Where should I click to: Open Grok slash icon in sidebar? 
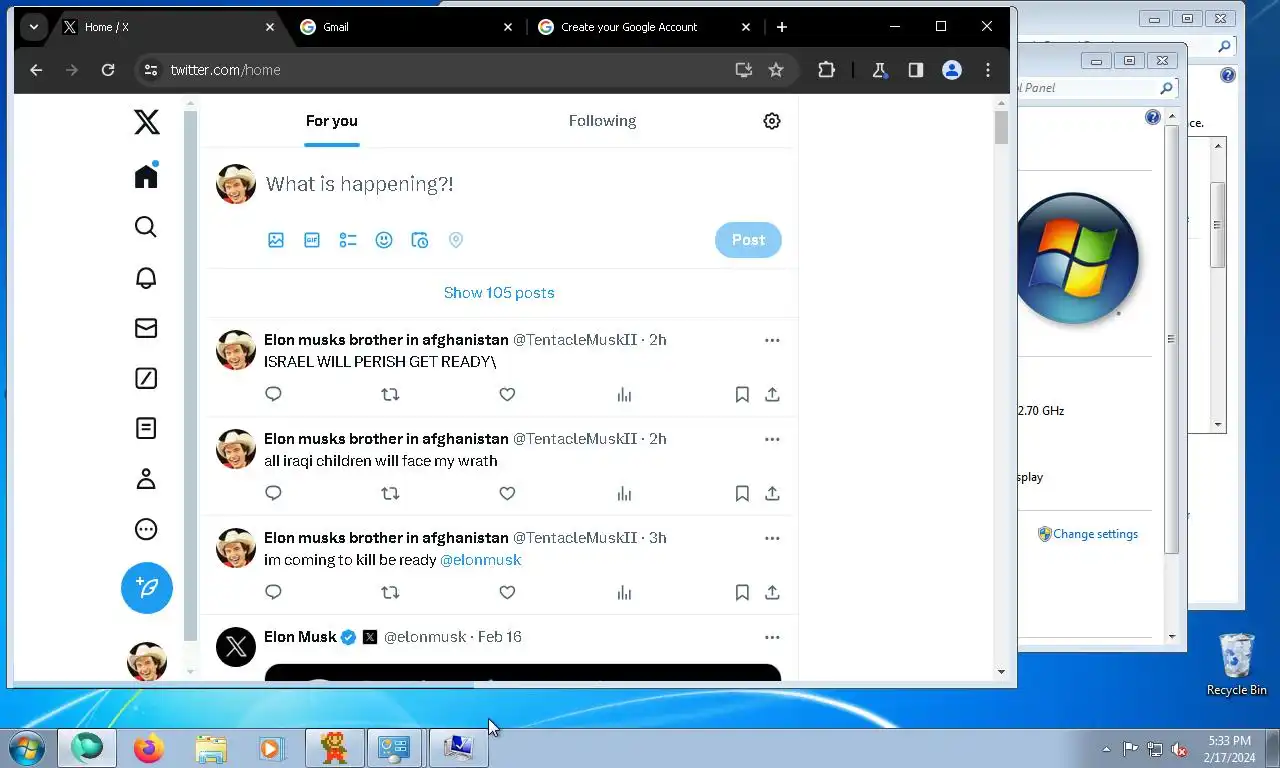click(146, 378)
